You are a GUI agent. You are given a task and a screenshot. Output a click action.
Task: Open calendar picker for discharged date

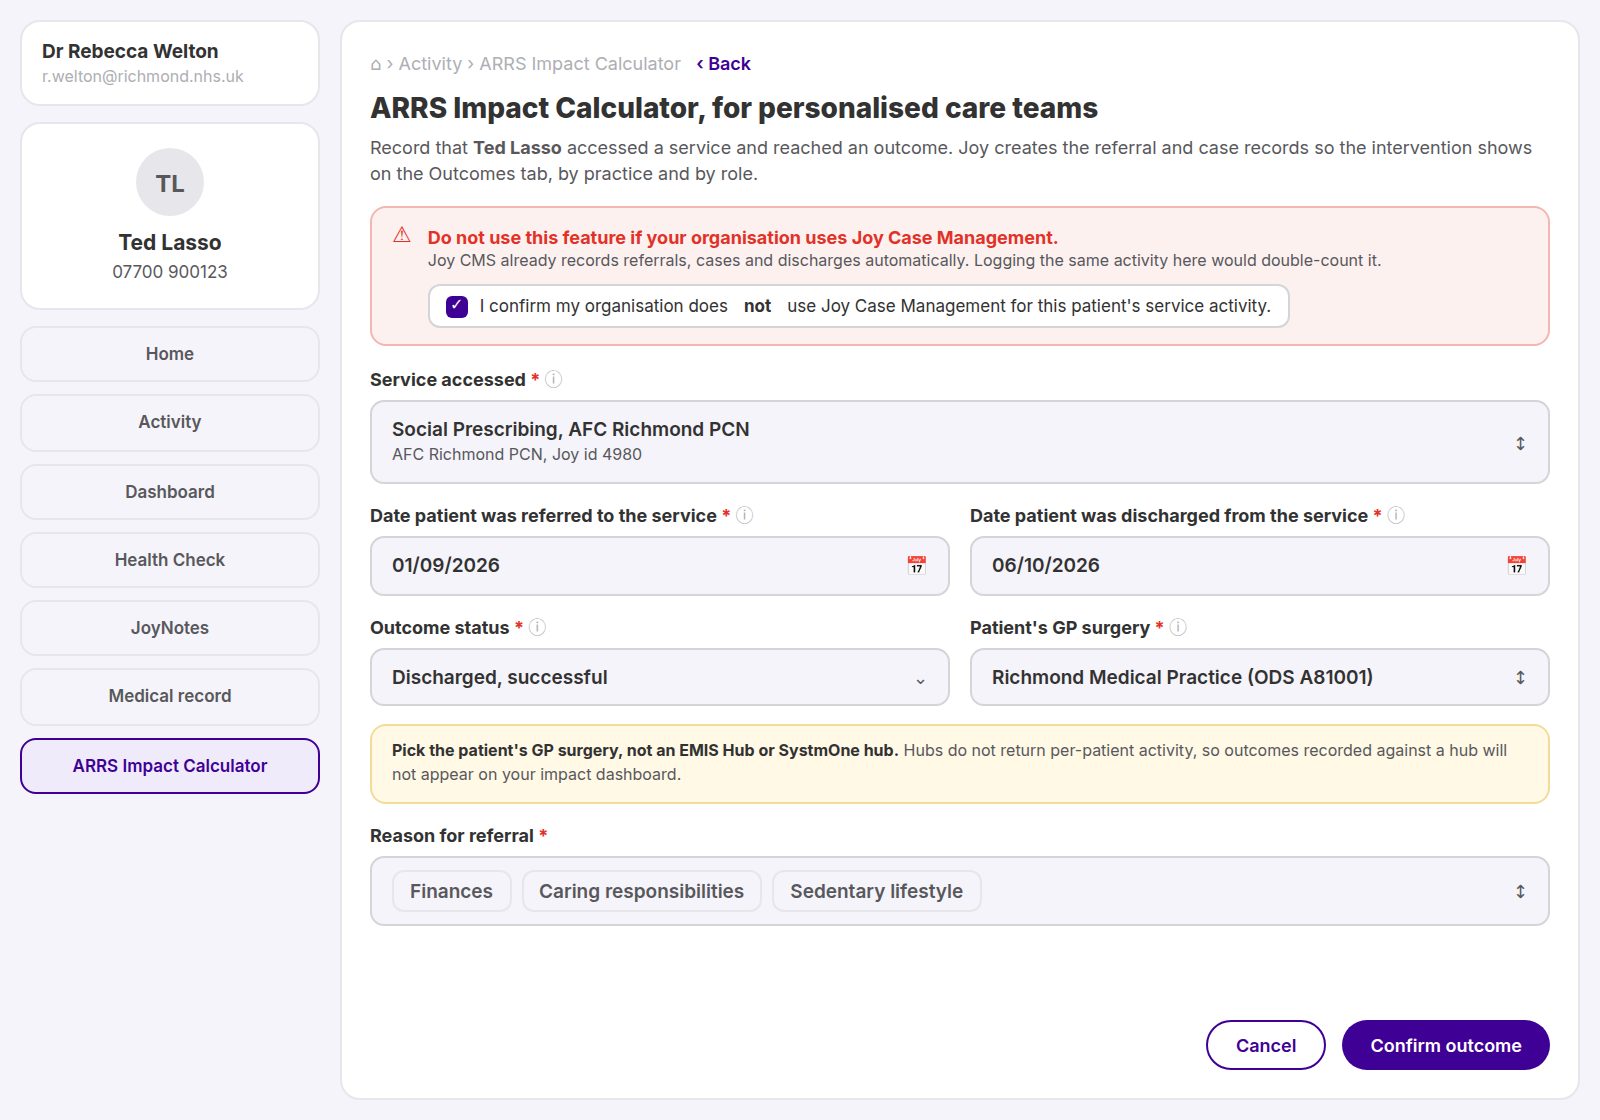coord(1517,565)
